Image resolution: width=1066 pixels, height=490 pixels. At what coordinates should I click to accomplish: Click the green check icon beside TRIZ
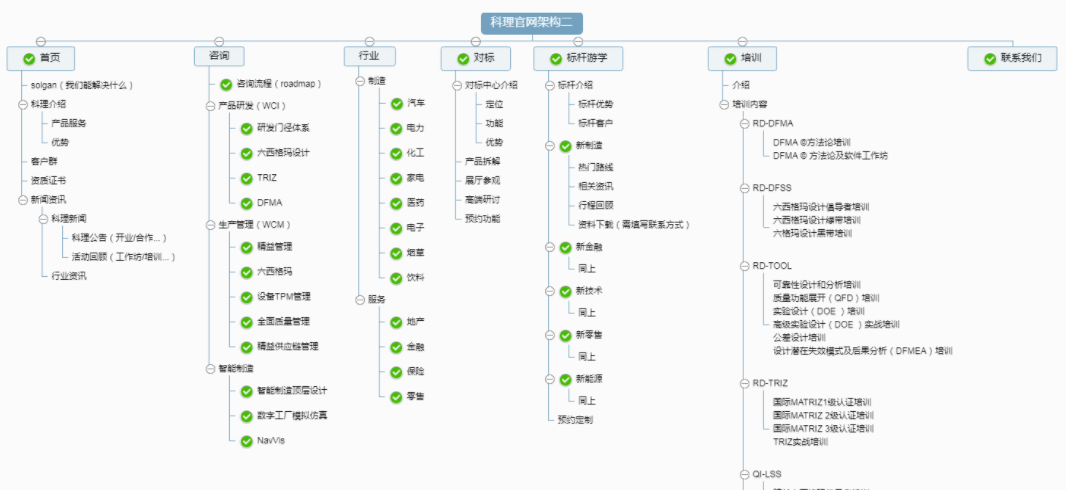(x=246, y=177)
